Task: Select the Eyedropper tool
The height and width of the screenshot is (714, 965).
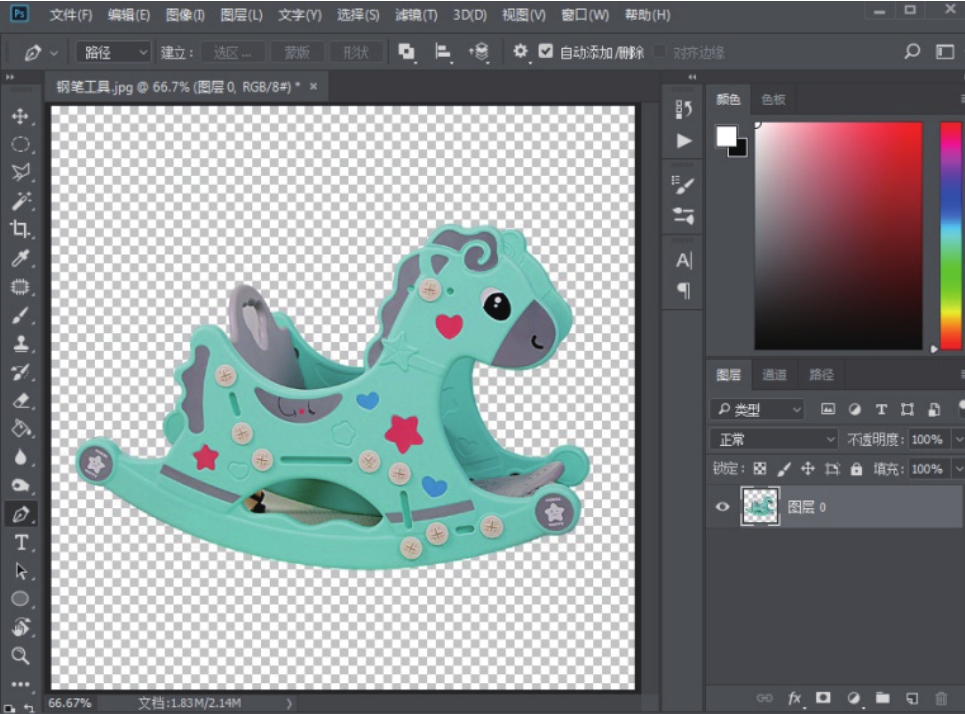Action: [x=20, y=258]
